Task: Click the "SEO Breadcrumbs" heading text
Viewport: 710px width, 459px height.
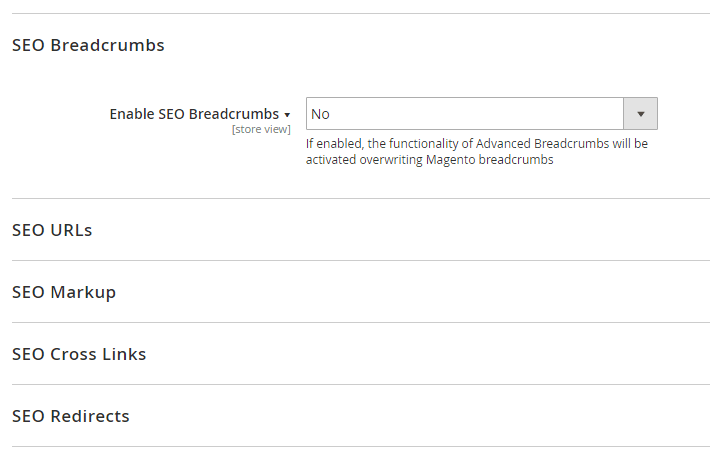Action: coord(88,45)
